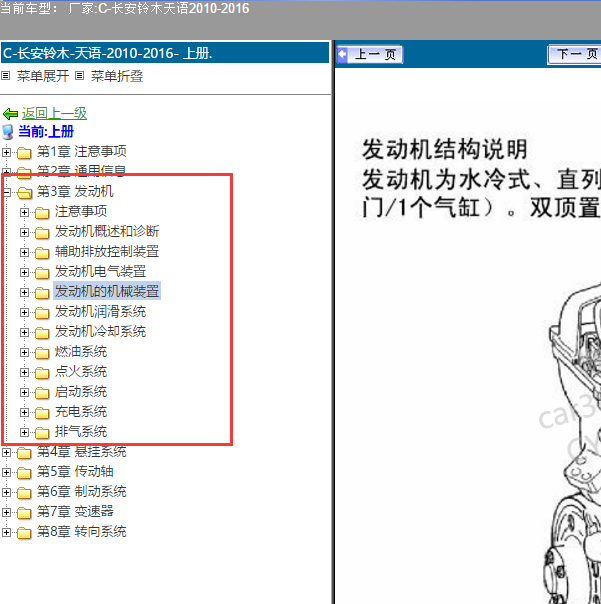
Task: Go to previous page with 上一页
Action: (369, 55)
